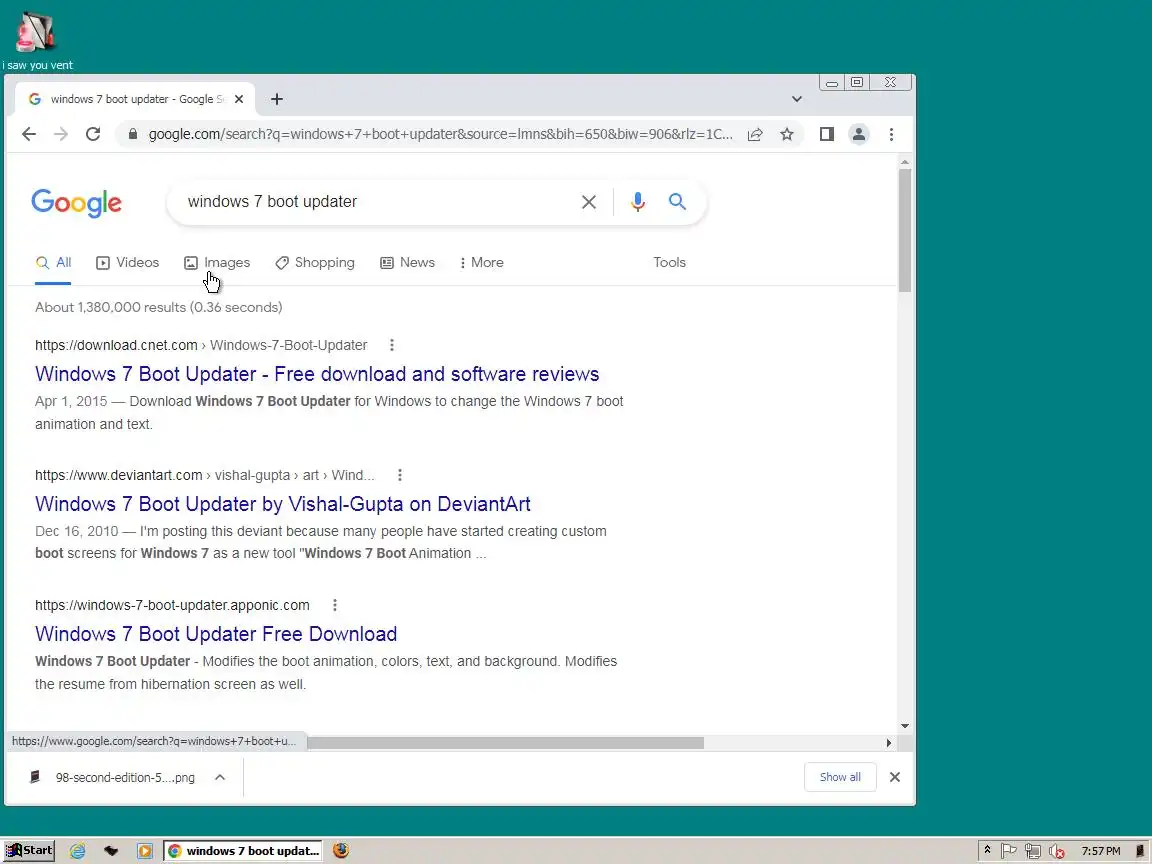Viewport: 1152px width, 864px height.
Task: Clear the search box with the X
Action: coord(588,202)
